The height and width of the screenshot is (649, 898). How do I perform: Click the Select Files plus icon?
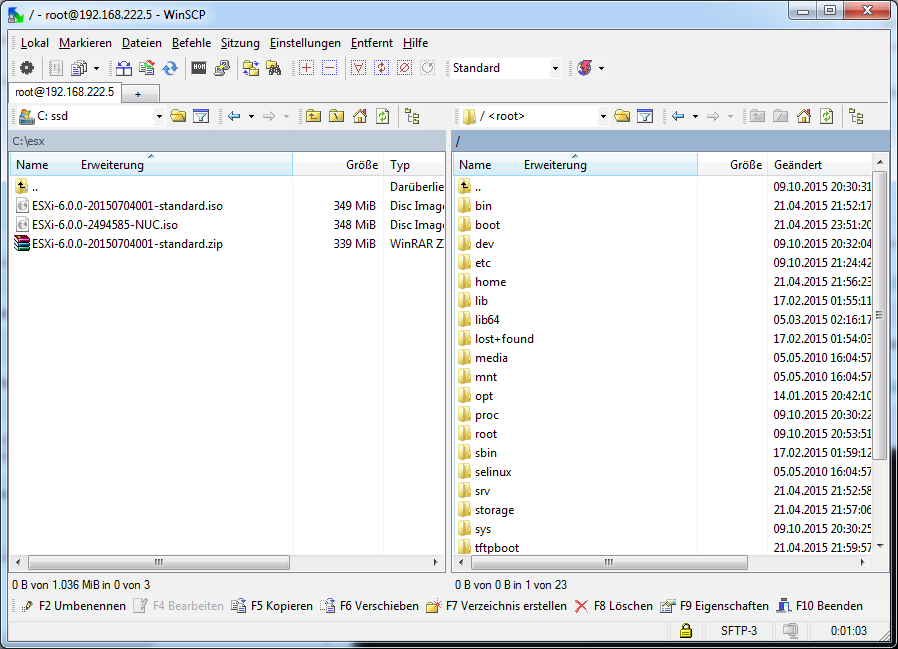tap(306, 68)
